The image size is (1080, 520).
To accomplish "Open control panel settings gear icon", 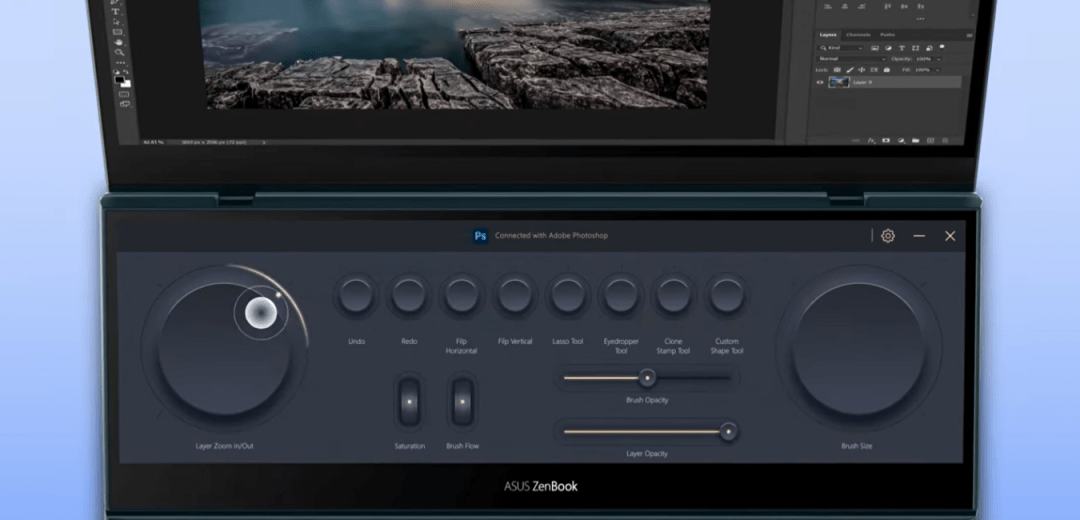I will click(888, 236).
